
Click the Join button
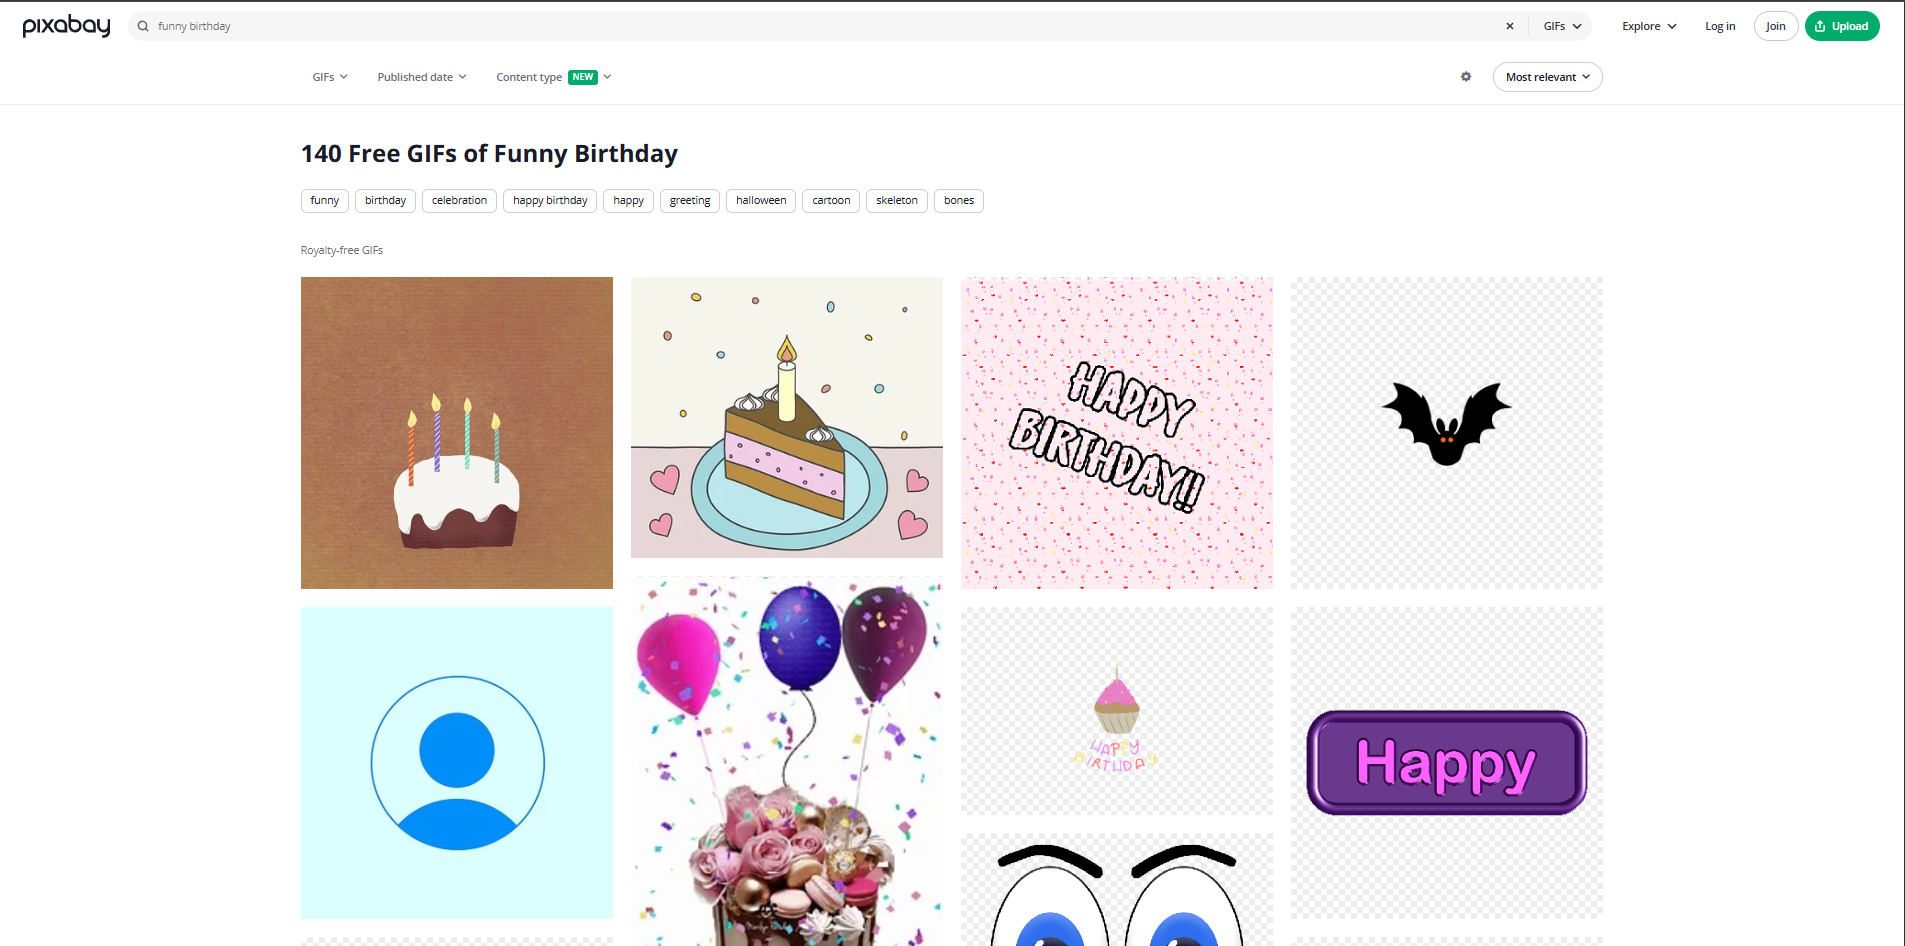coord(1775,26)
